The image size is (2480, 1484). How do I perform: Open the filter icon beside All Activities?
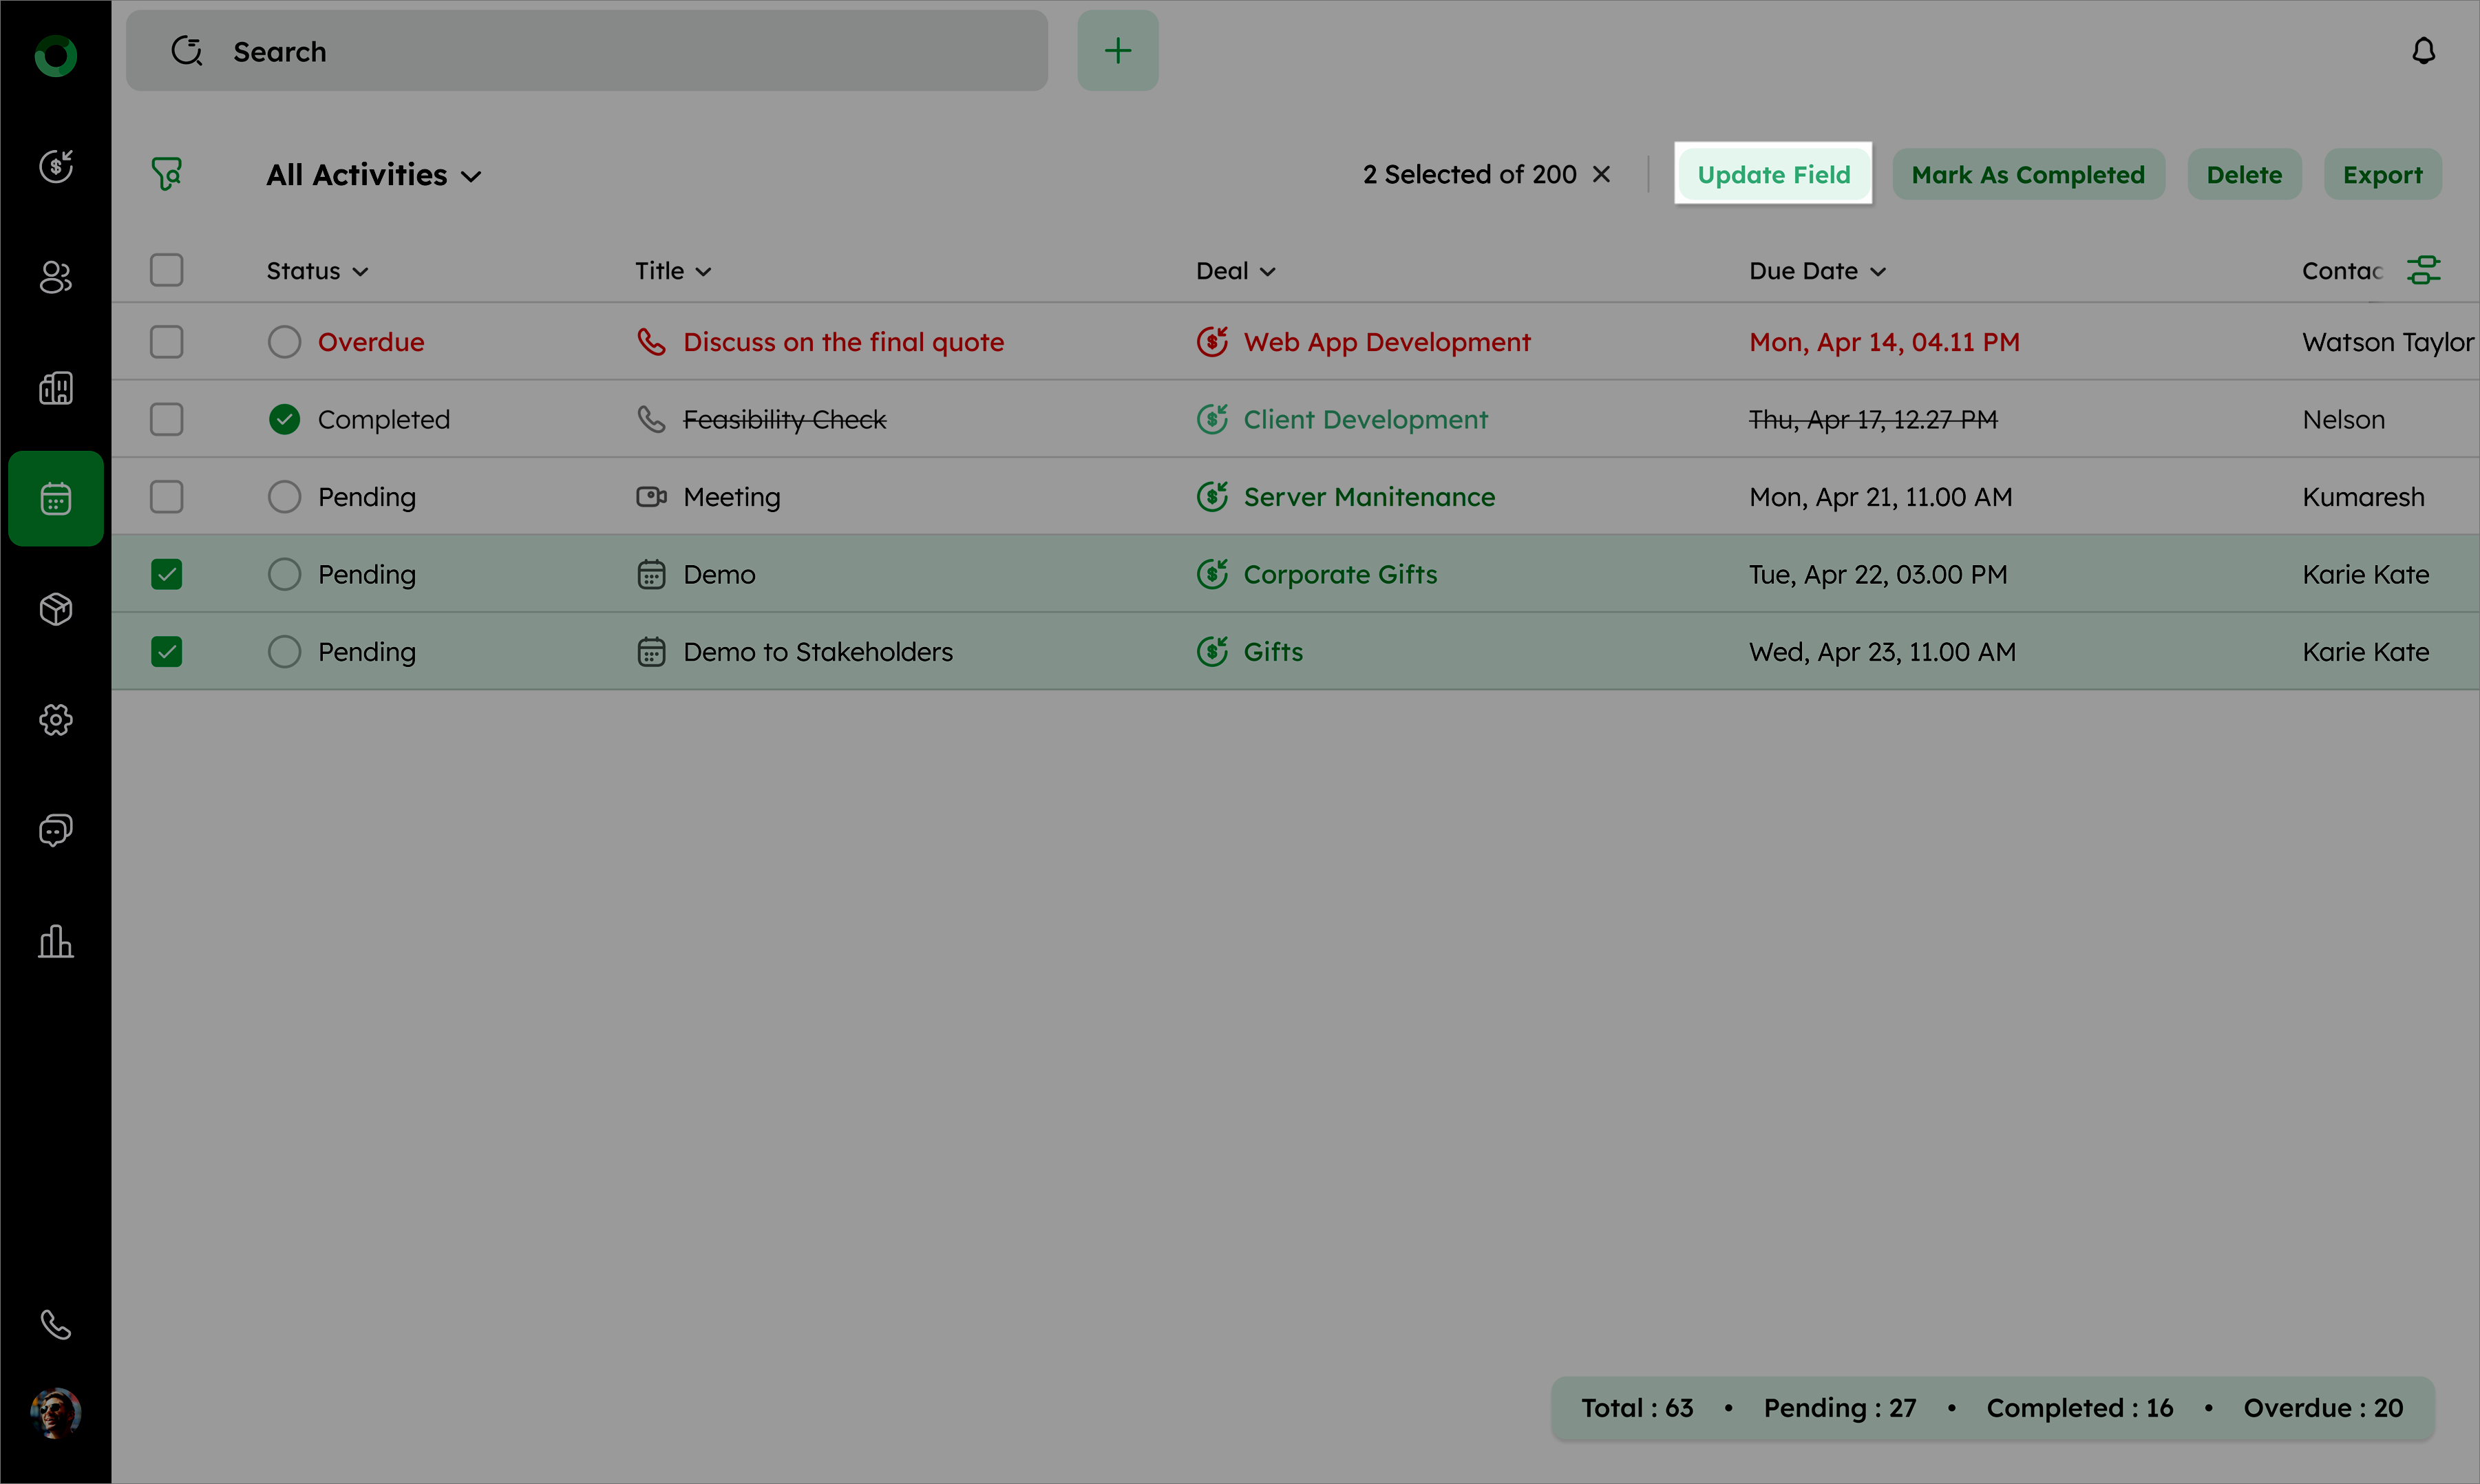167,174
